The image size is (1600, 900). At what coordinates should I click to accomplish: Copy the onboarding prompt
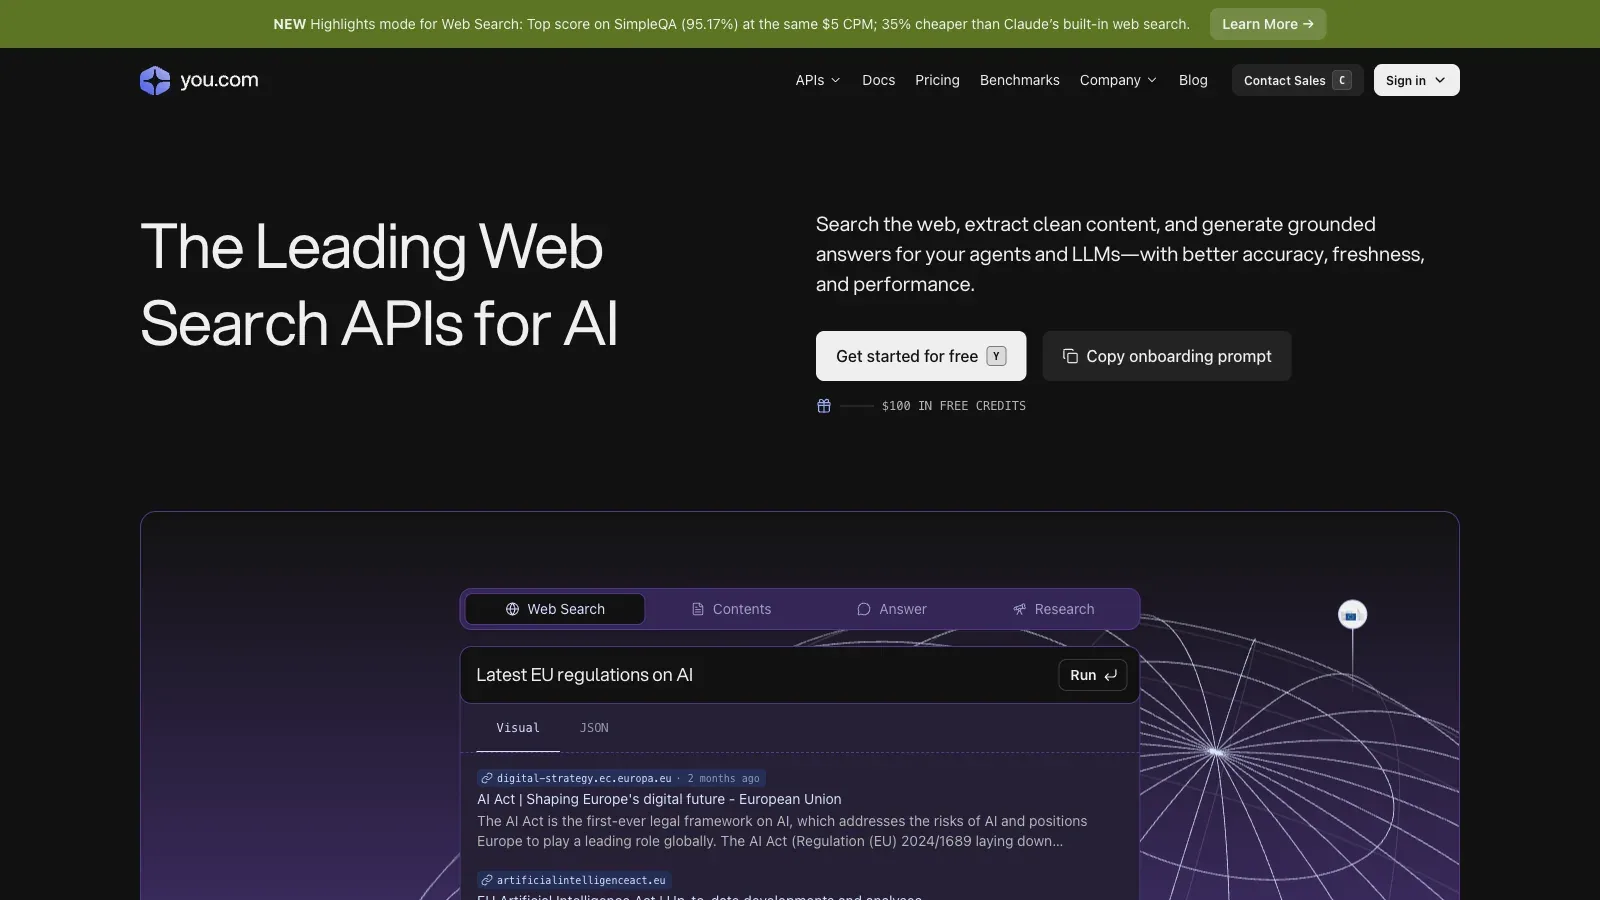[1167, 356]
